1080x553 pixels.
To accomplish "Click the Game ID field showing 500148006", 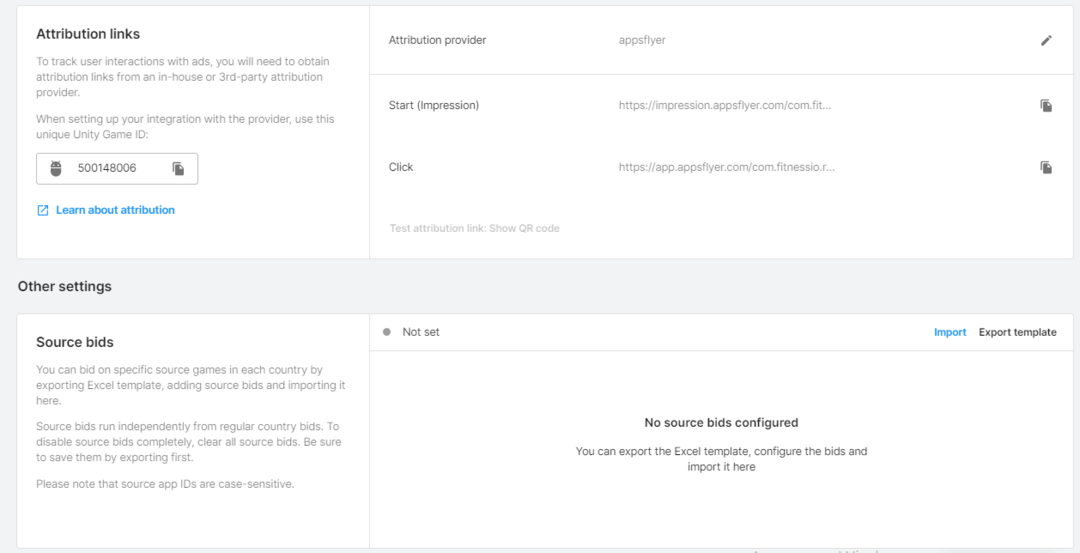I will tap(107, 169).
